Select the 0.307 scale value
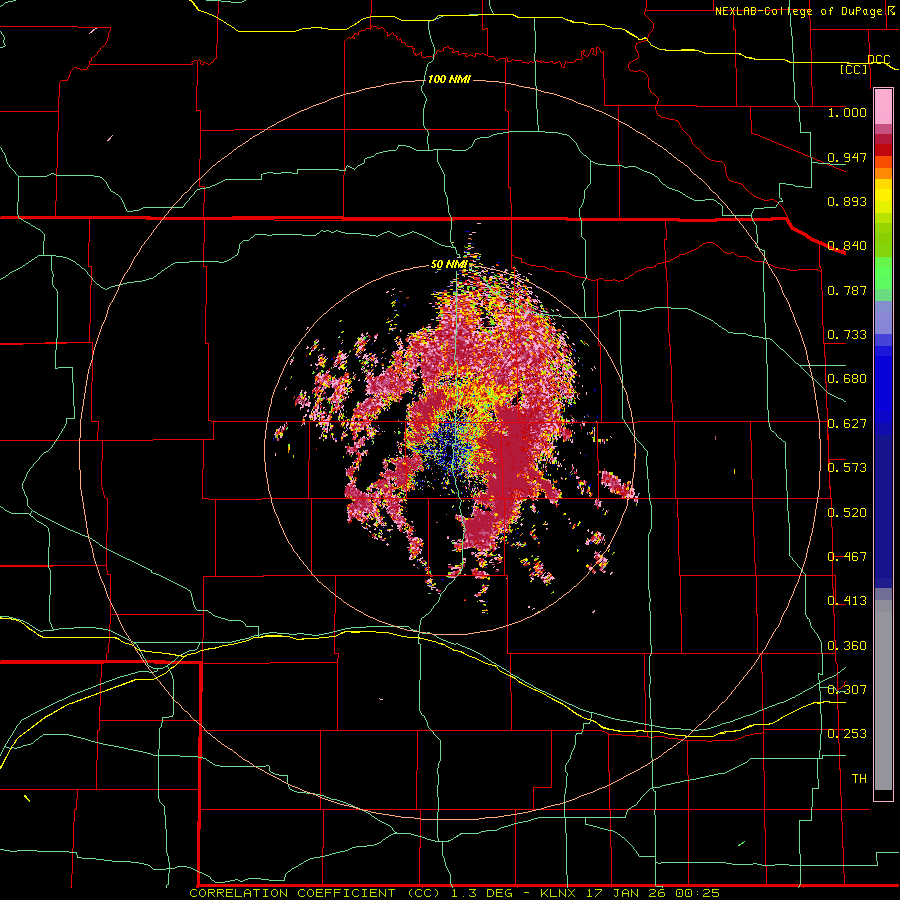 (847, 689)
